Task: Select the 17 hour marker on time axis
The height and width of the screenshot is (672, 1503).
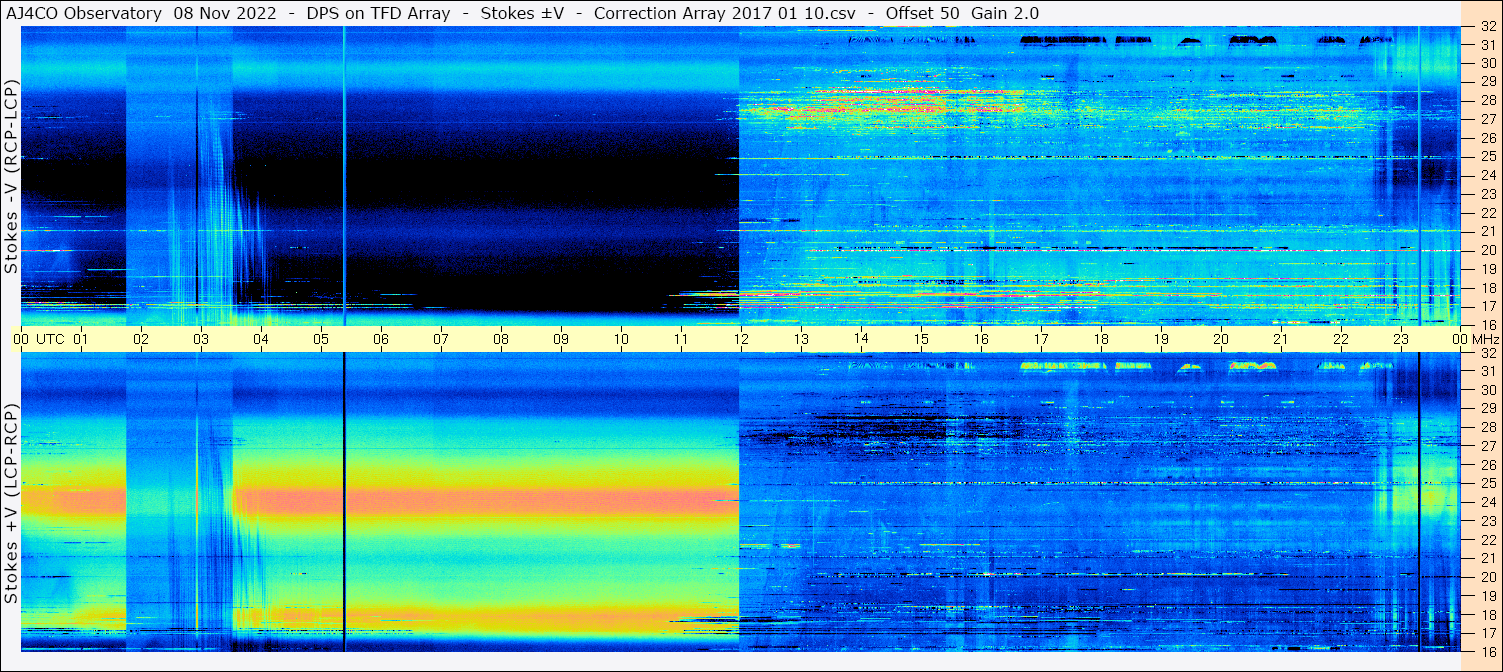Action: tap(1041, 339)
